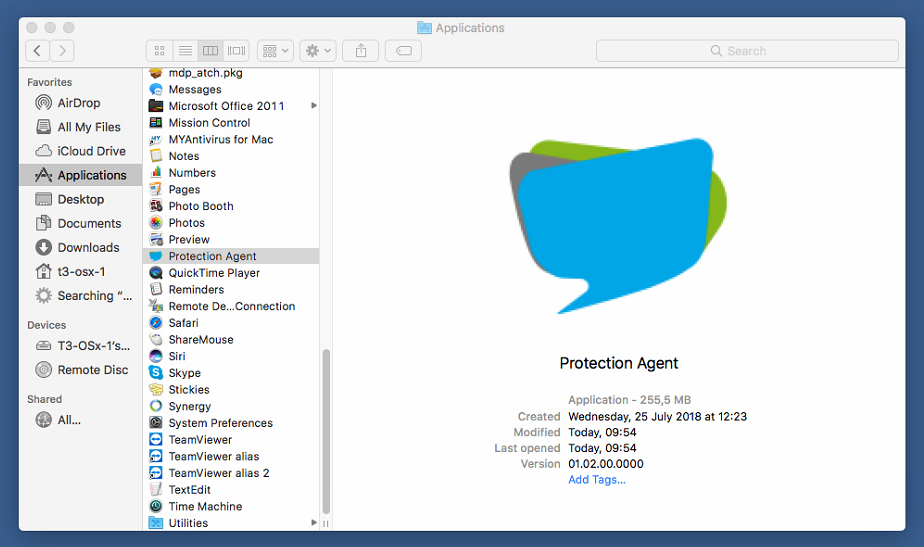
Task: Select the ShareMouse app icon
Action: 156,340
